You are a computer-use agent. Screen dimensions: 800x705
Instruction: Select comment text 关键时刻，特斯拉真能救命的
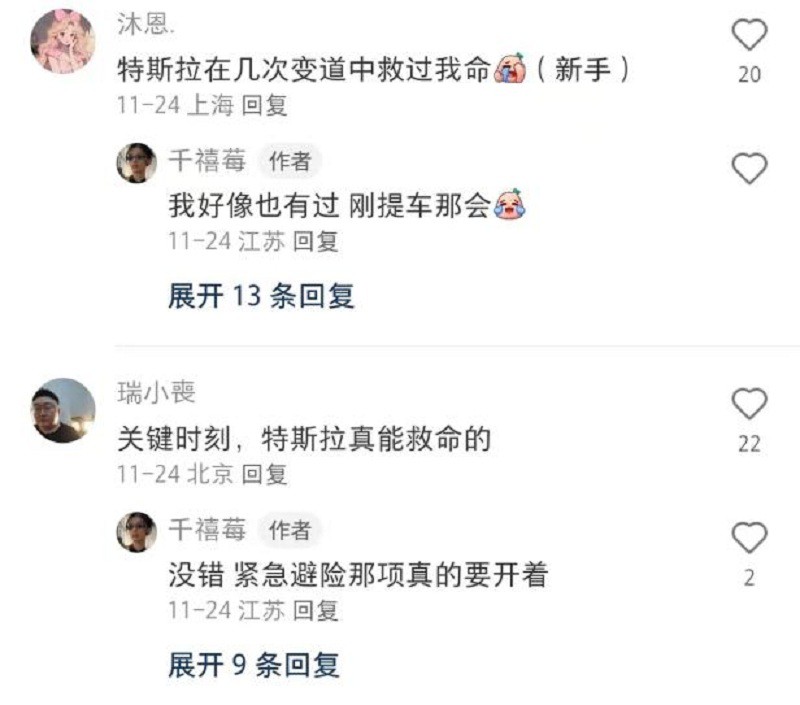(x=304, y=439)
